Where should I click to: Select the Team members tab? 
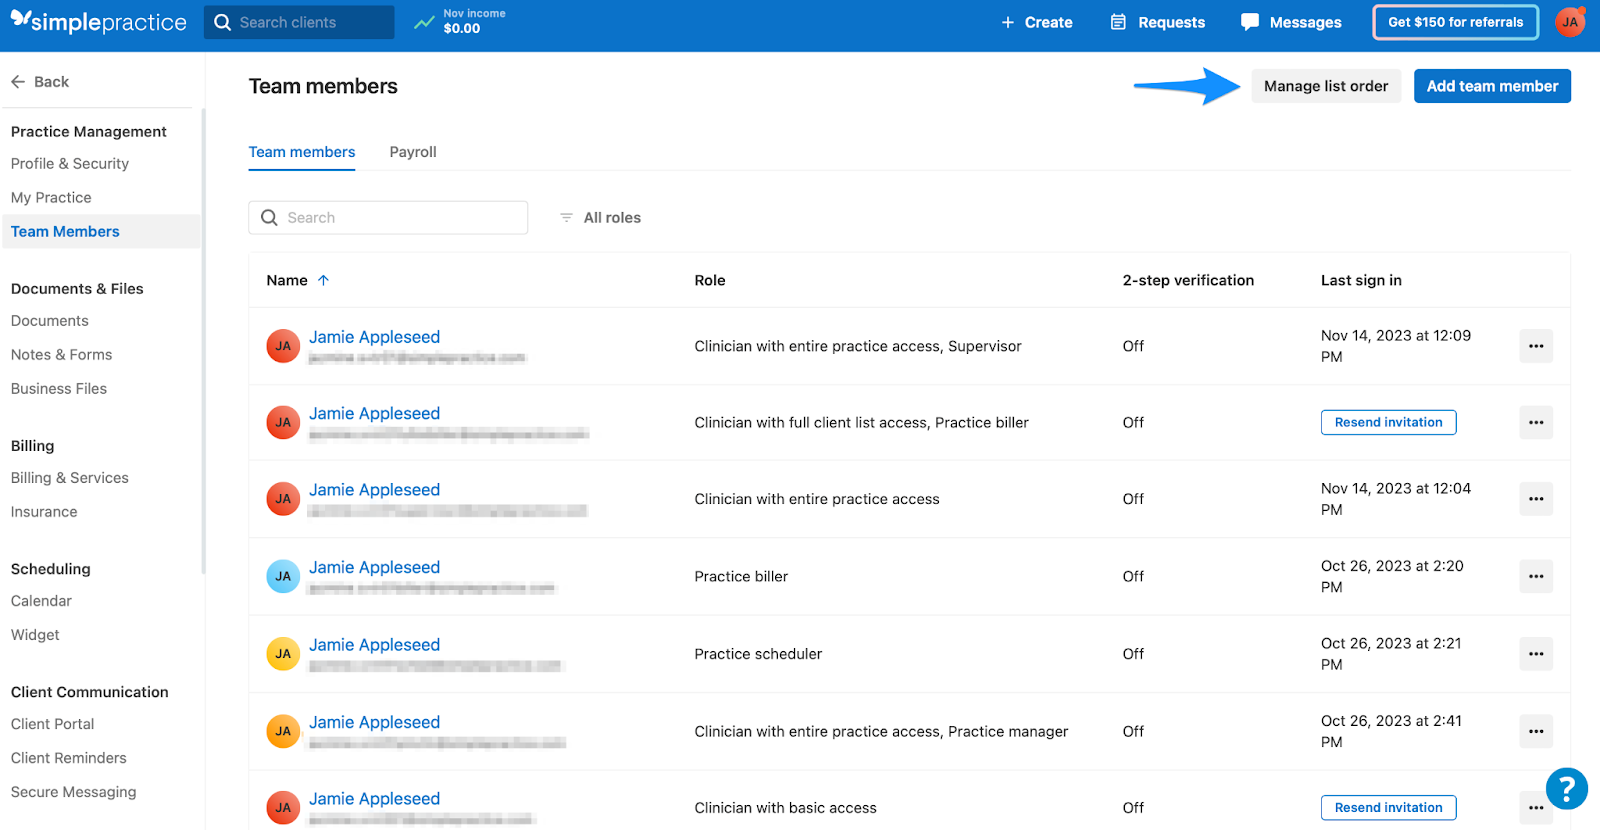[302, 152]
